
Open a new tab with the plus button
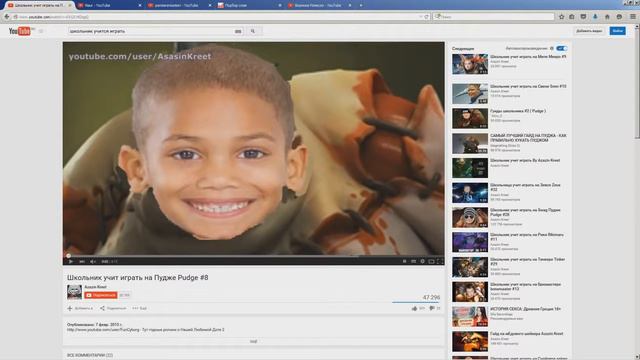361,5
